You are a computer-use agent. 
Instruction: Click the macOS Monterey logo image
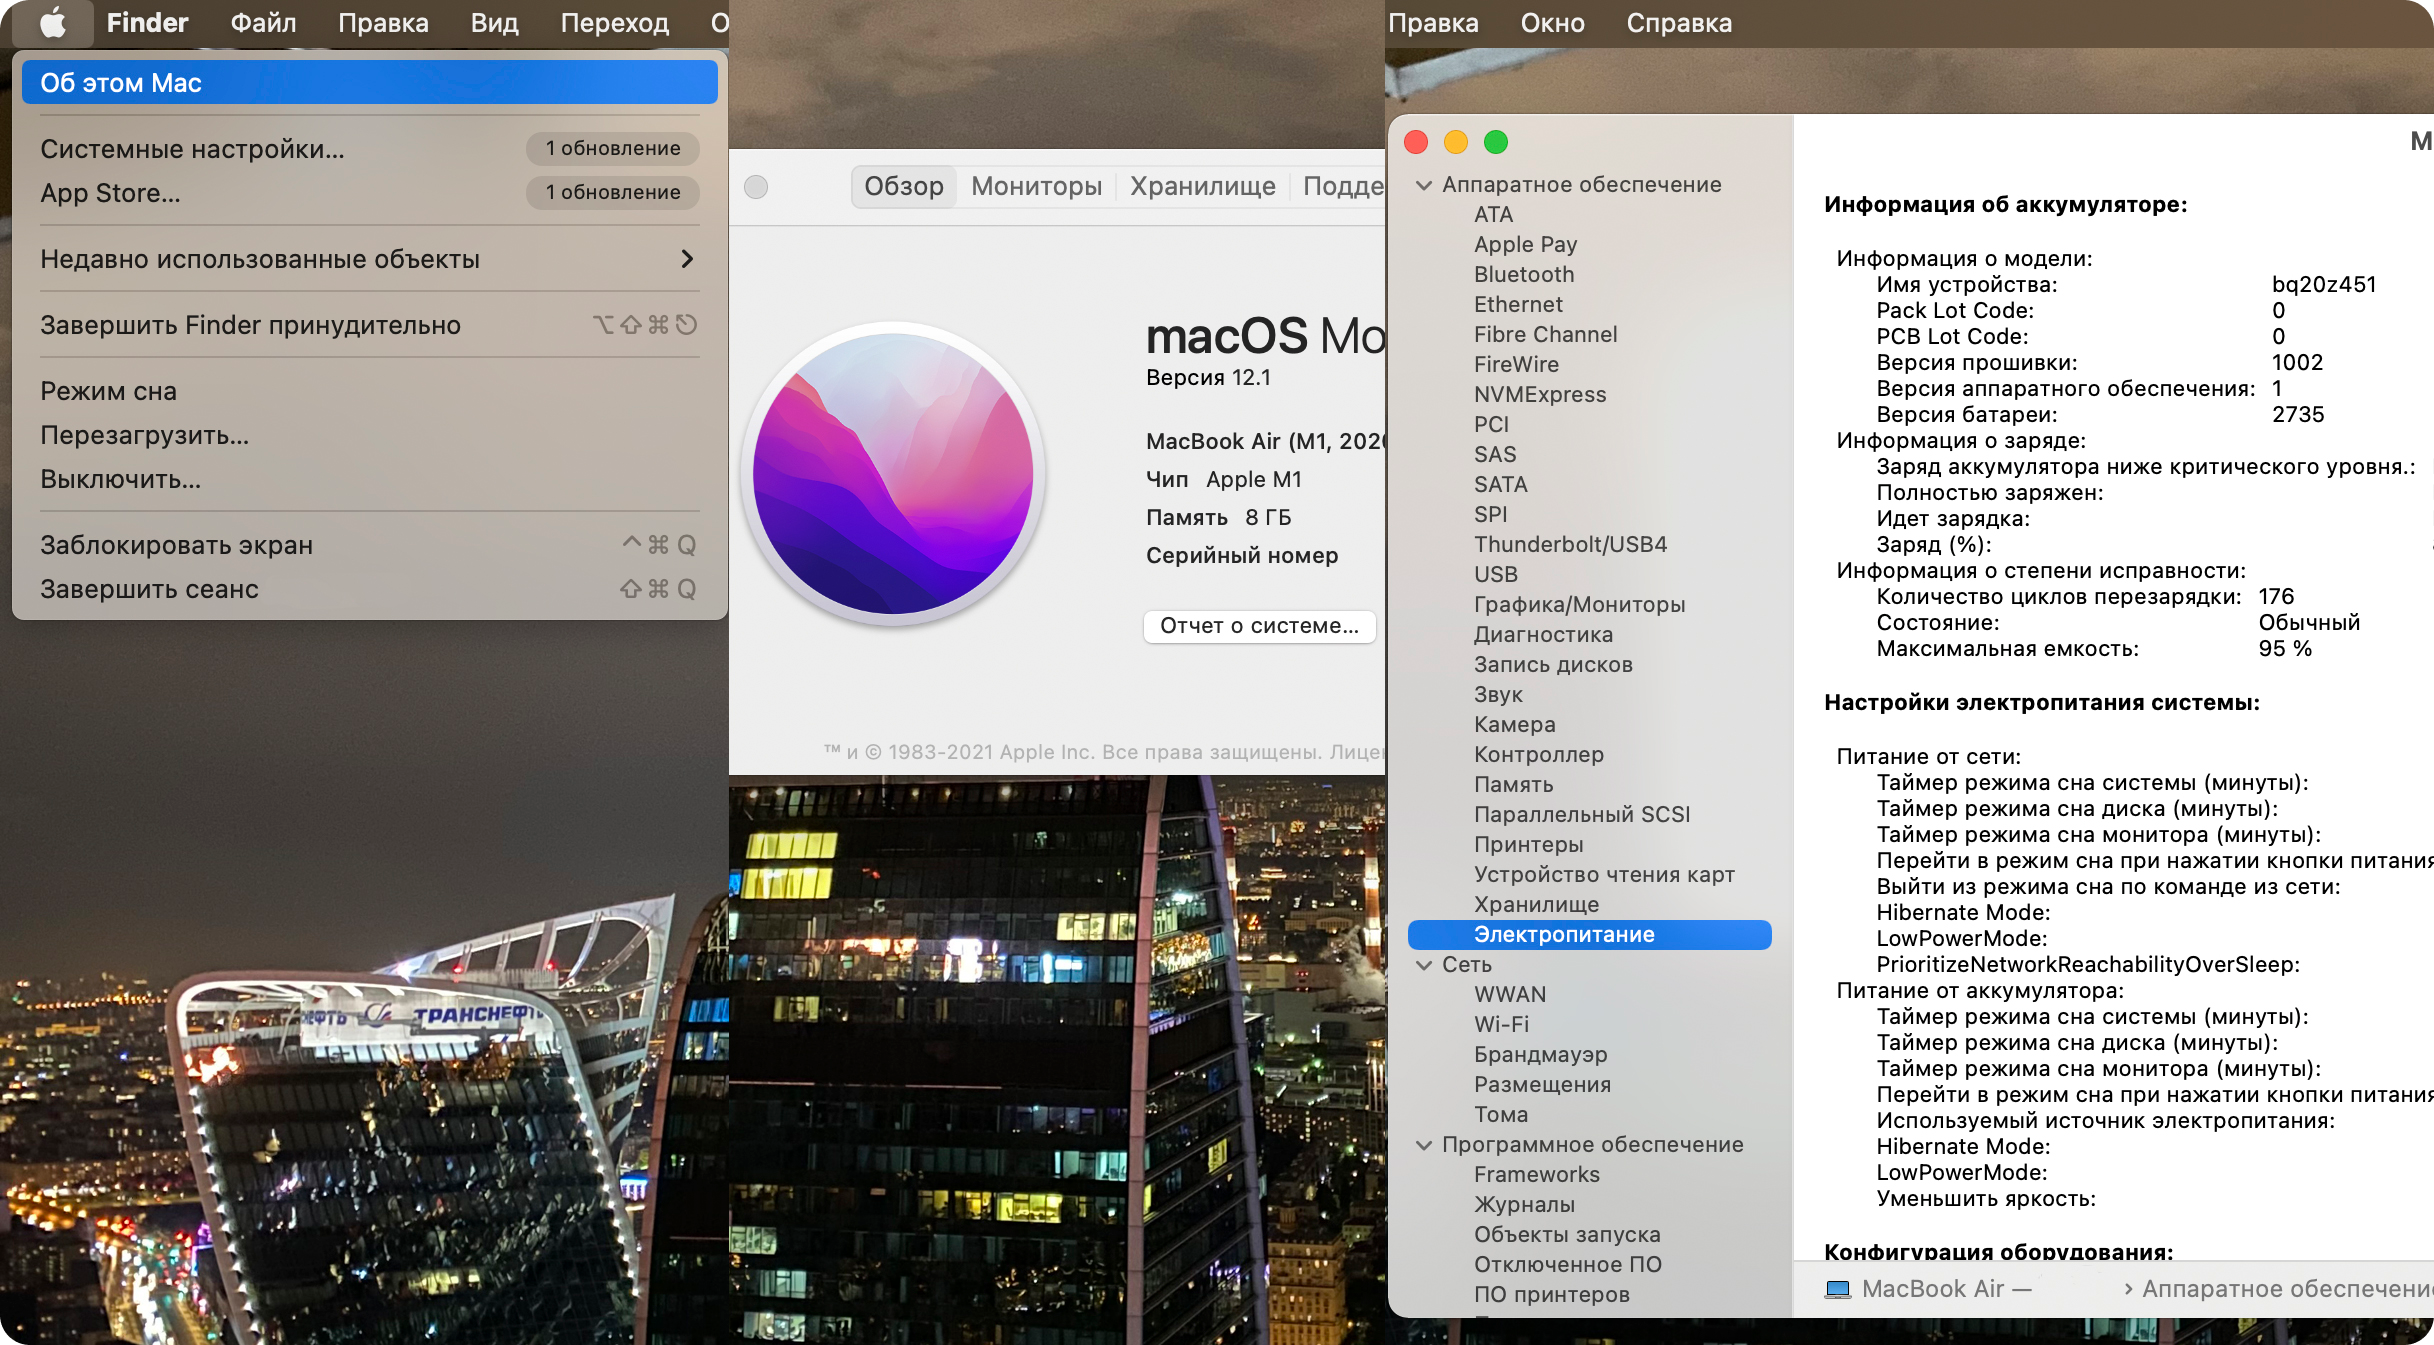[x=893, y=474]
